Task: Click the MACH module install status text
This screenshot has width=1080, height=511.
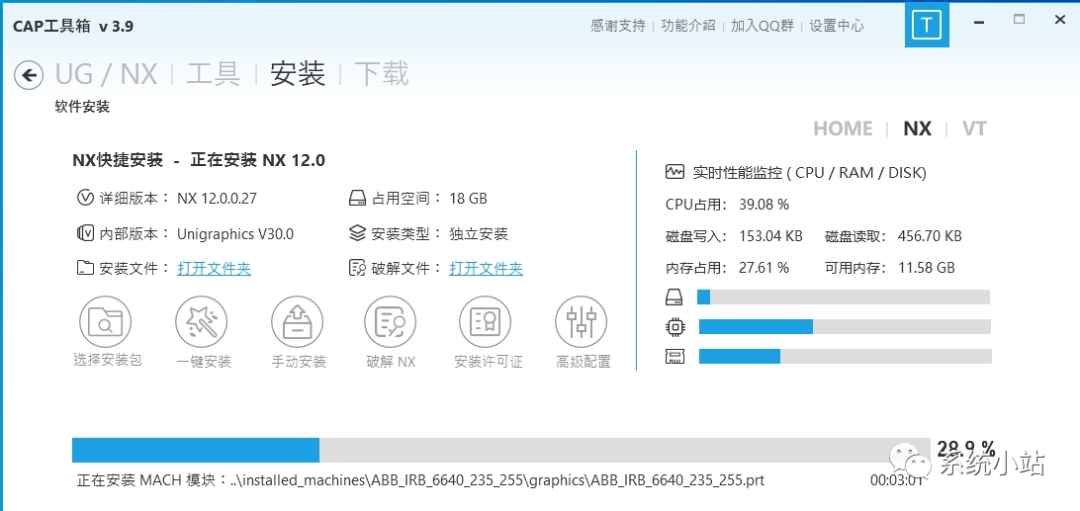Action: click(420, 480)
